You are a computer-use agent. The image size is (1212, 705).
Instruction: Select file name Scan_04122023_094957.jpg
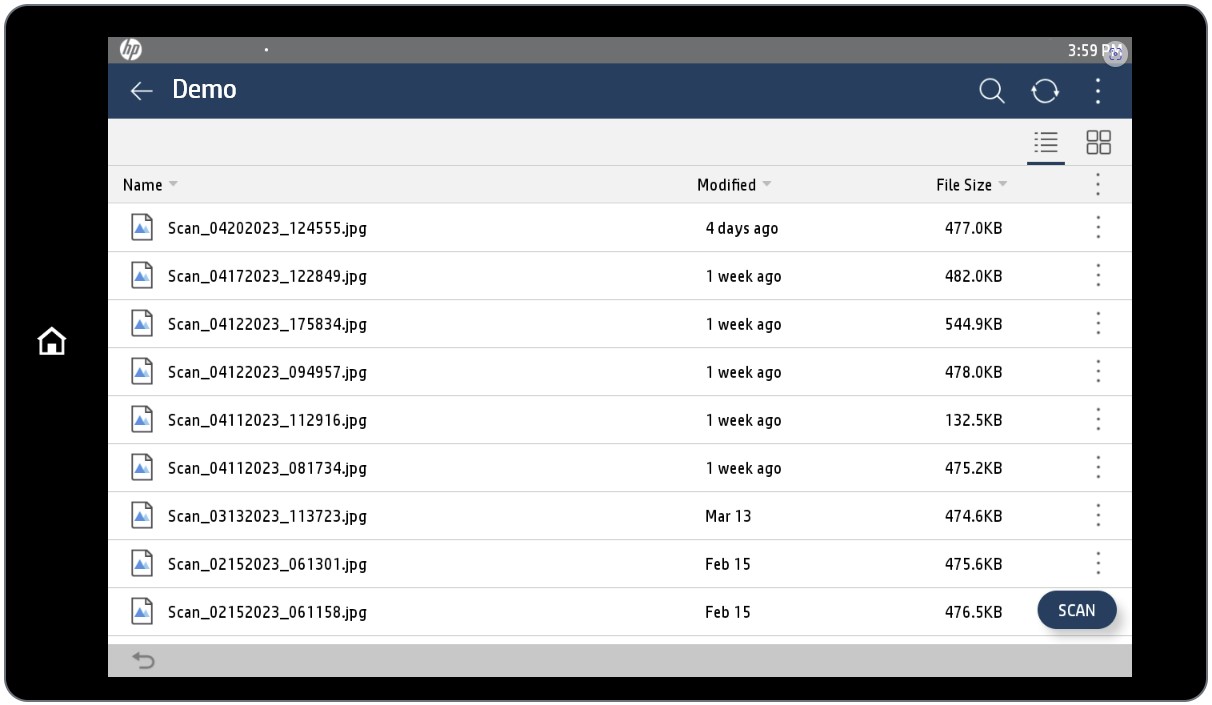point(267,373)
